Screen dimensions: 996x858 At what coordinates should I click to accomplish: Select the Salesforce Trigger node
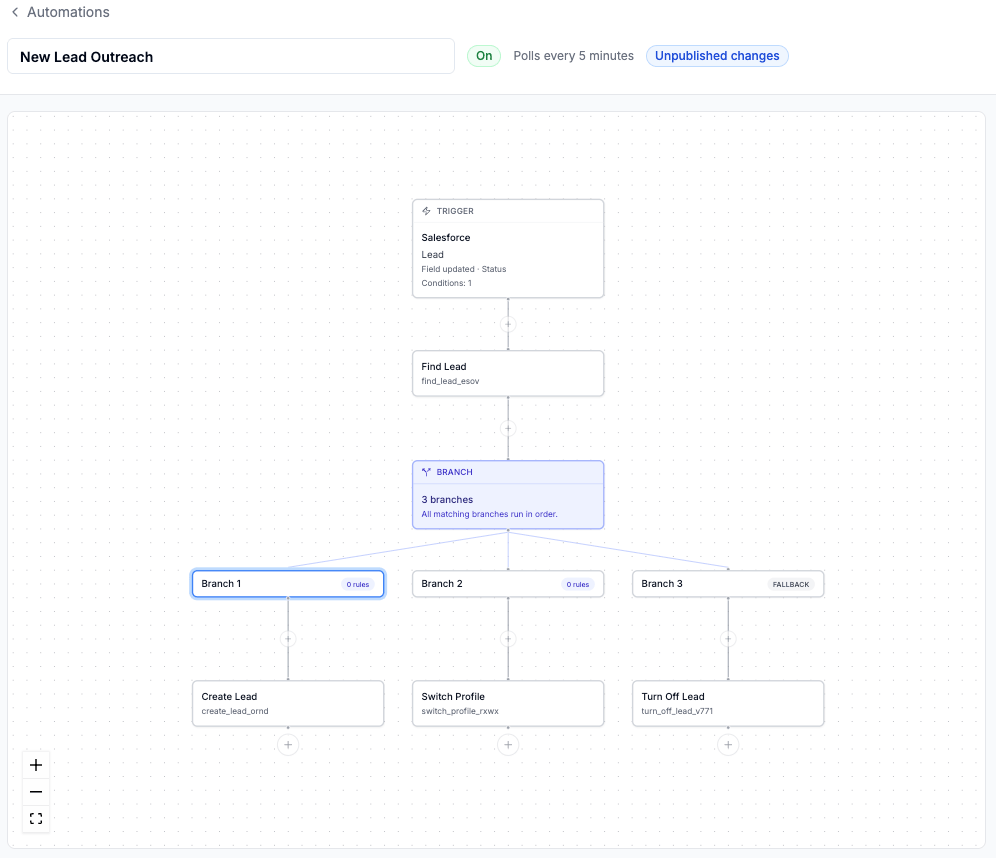click(x=508, y=248)
